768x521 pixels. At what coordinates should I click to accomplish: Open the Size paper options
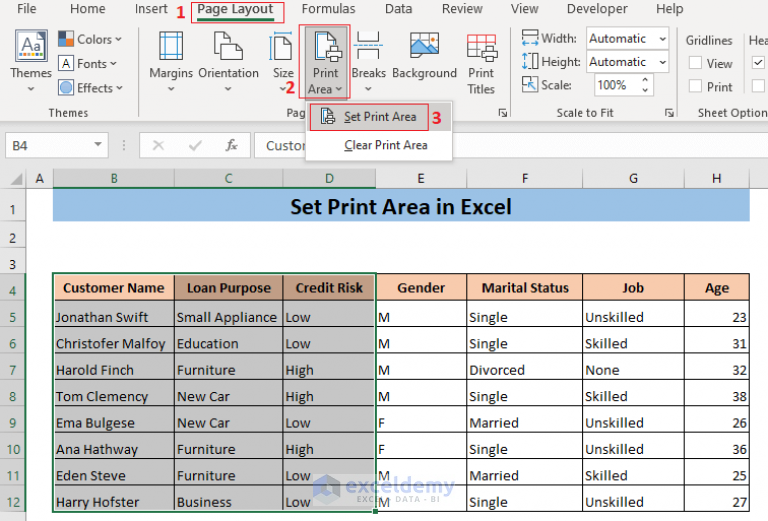283,61
